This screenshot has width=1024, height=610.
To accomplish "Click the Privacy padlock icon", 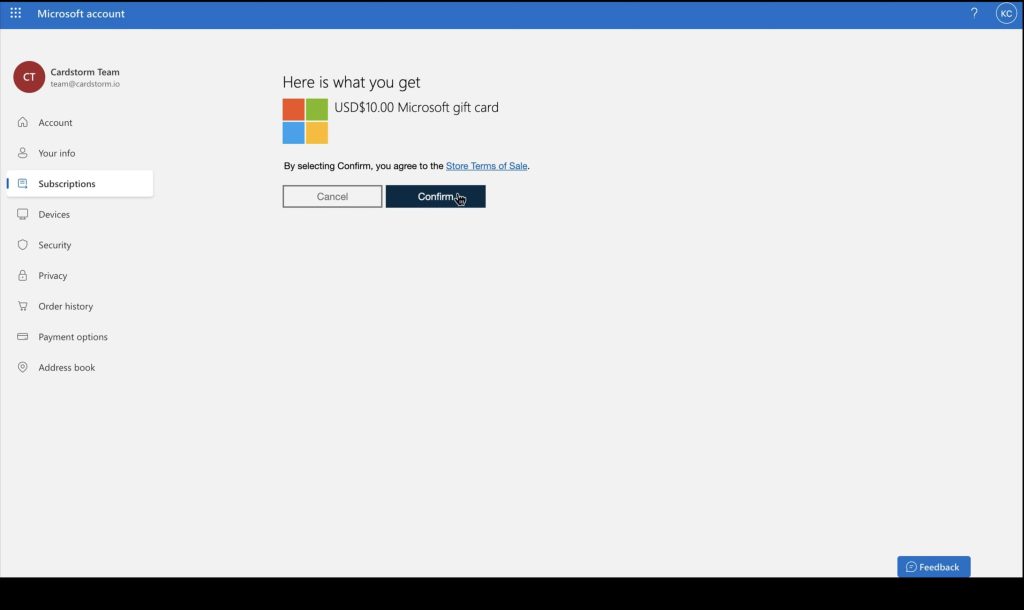I will [x=22, y=275].
